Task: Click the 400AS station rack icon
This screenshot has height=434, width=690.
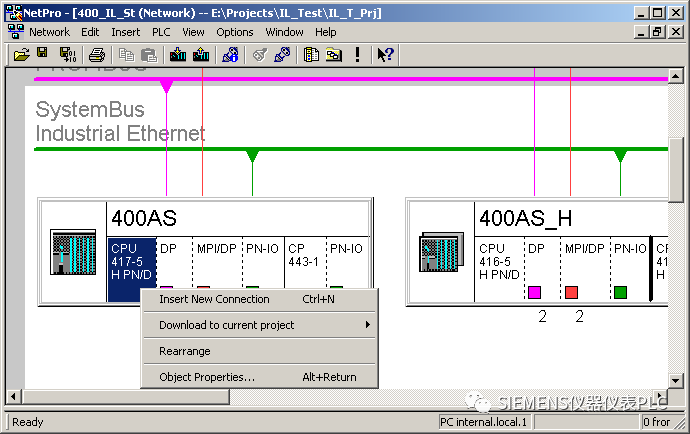Action: [x=73, y=252]
